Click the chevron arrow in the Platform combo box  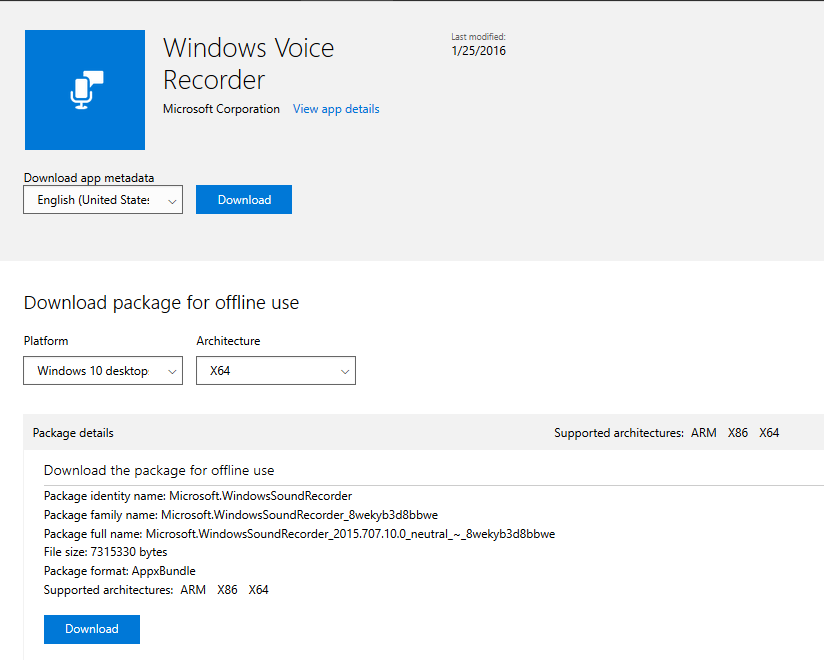[172, 372]
